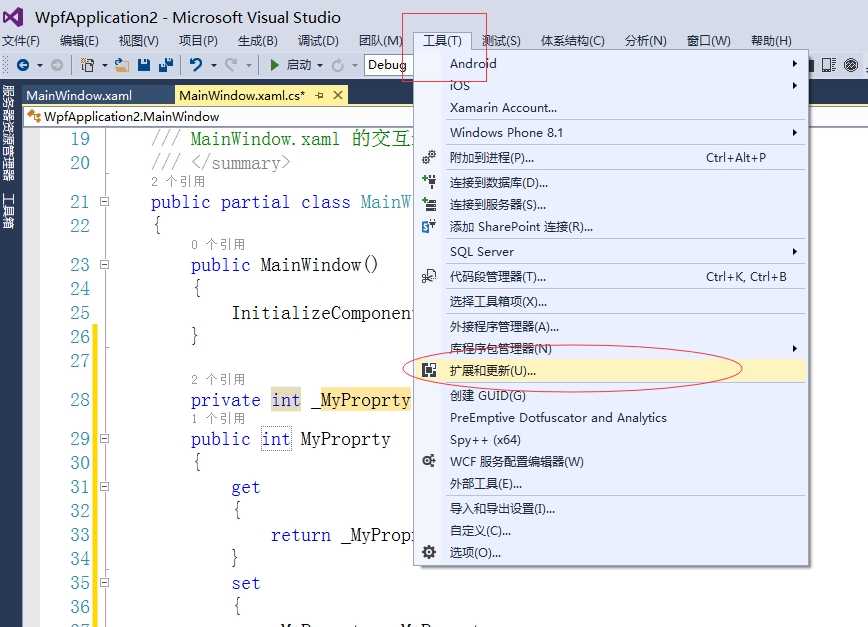Open the Debug configuration dropdown
The image size is (868, 627).
coord(388,65)
